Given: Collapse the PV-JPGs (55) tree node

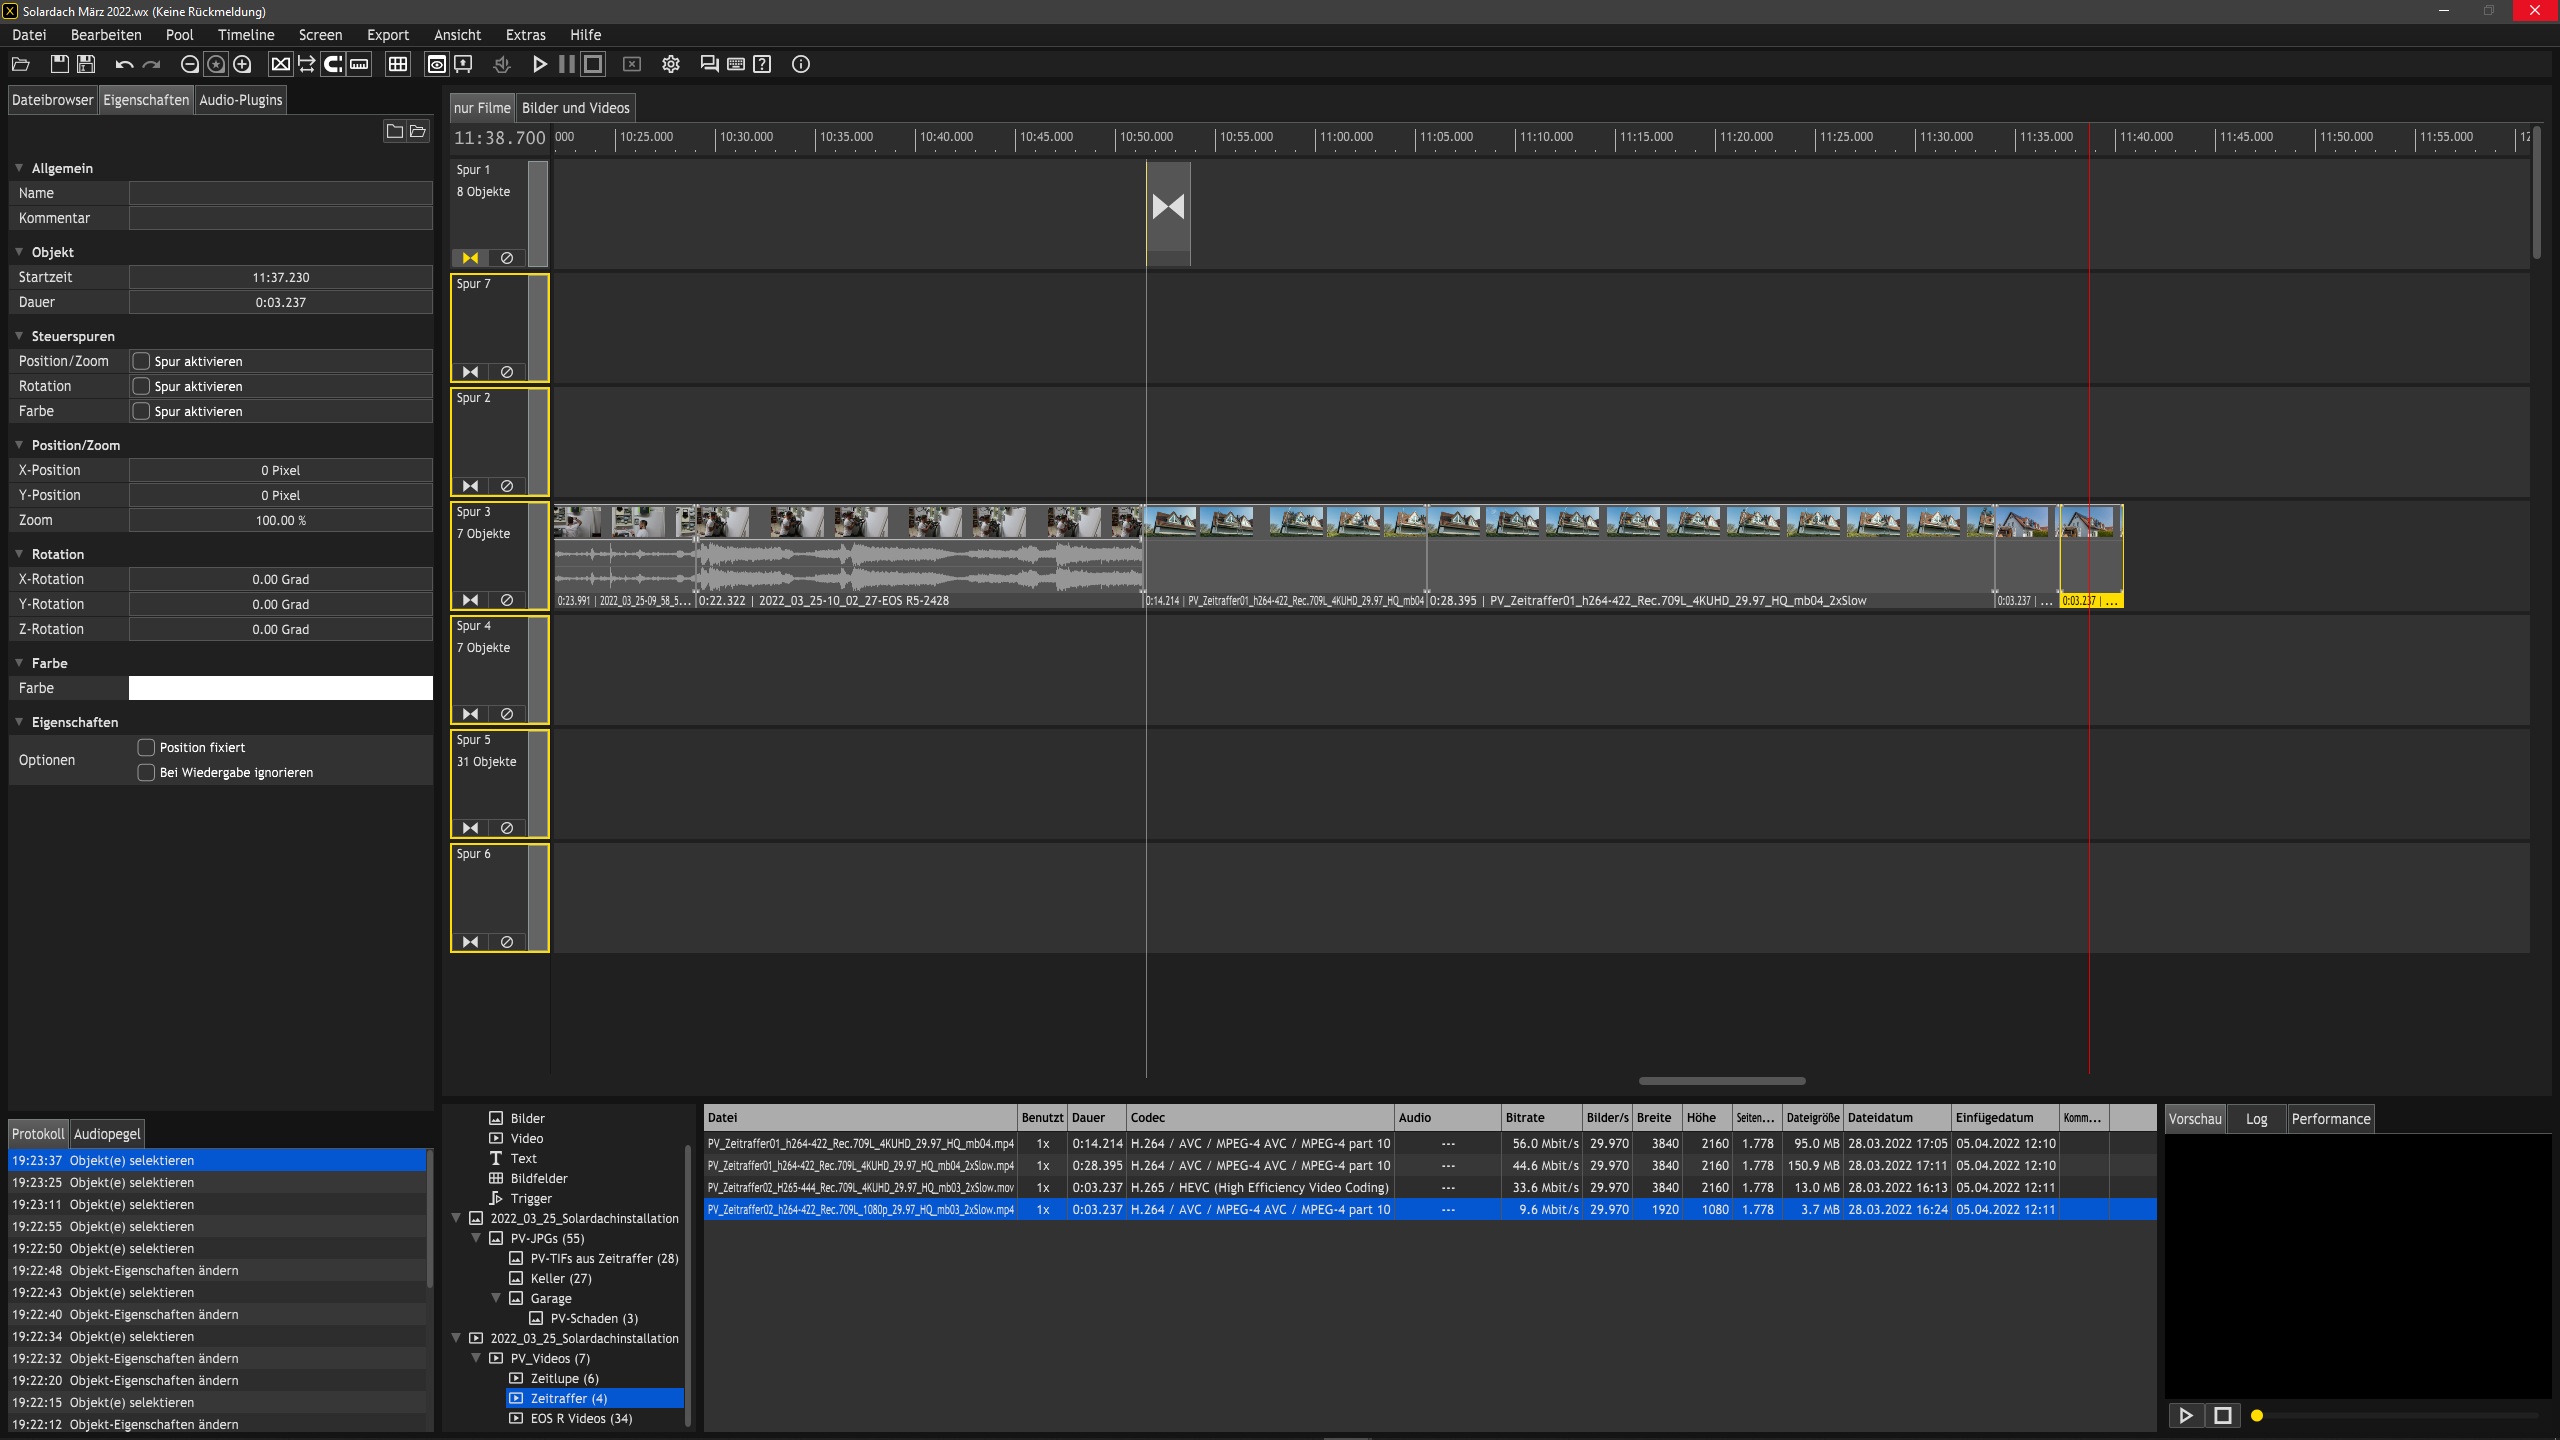Looking at the screenshot, I should (x=476, y=1238).
